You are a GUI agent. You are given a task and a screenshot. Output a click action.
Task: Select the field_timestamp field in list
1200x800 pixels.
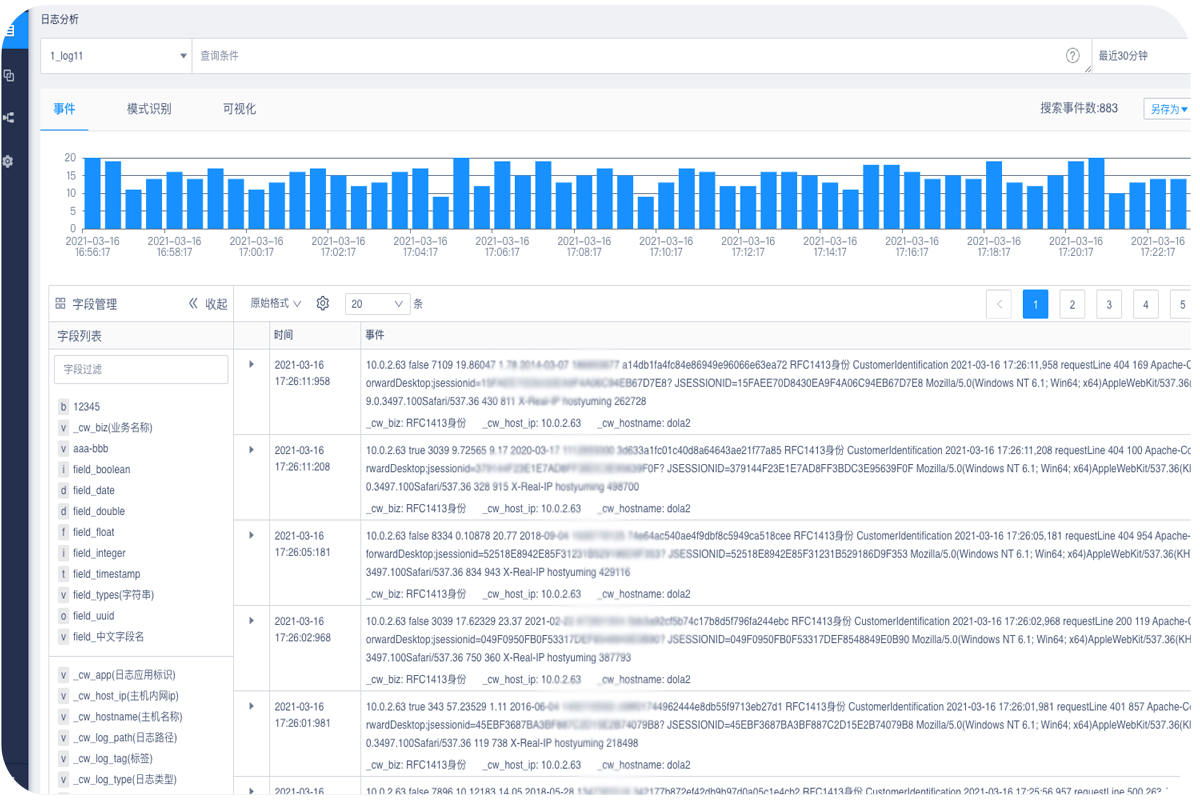click(x=106, y=574)
